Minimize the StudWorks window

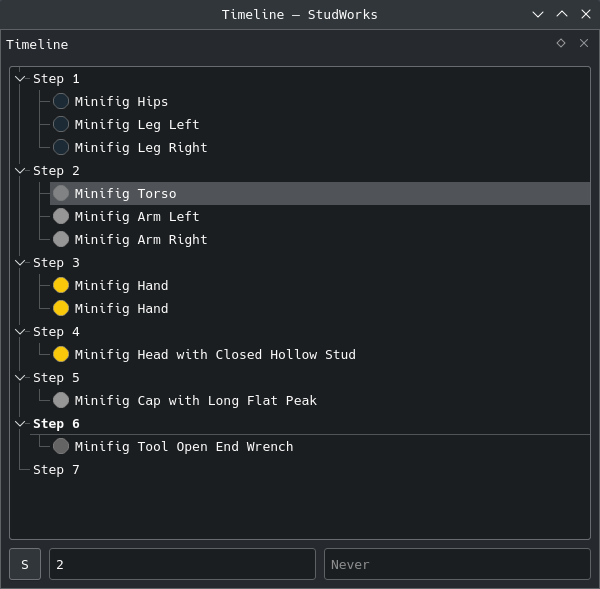[538, 15]
